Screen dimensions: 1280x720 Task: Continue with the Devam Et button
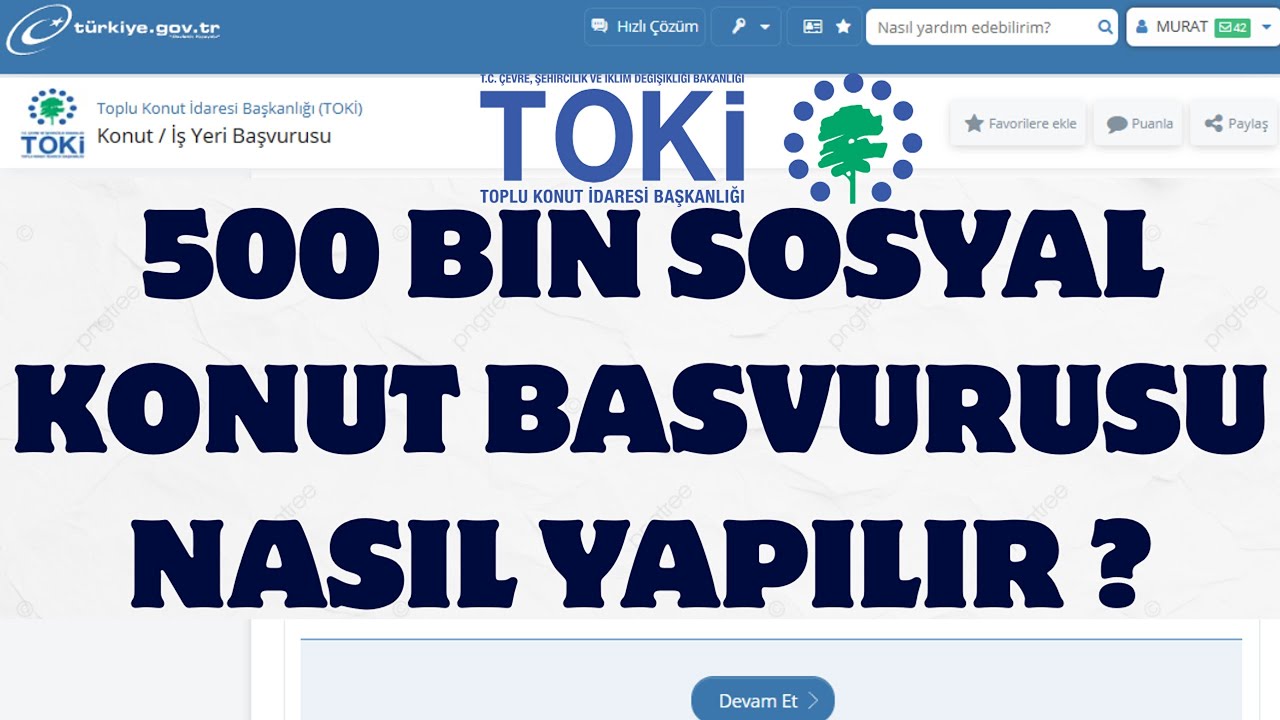click(763, 700)
